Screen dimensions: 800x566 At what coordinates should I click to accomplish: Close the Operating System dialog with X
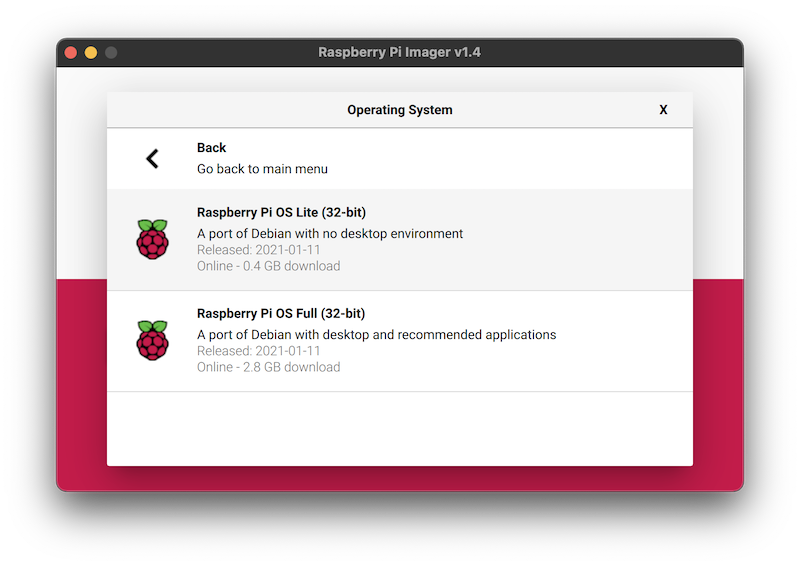tap(663, 110)
